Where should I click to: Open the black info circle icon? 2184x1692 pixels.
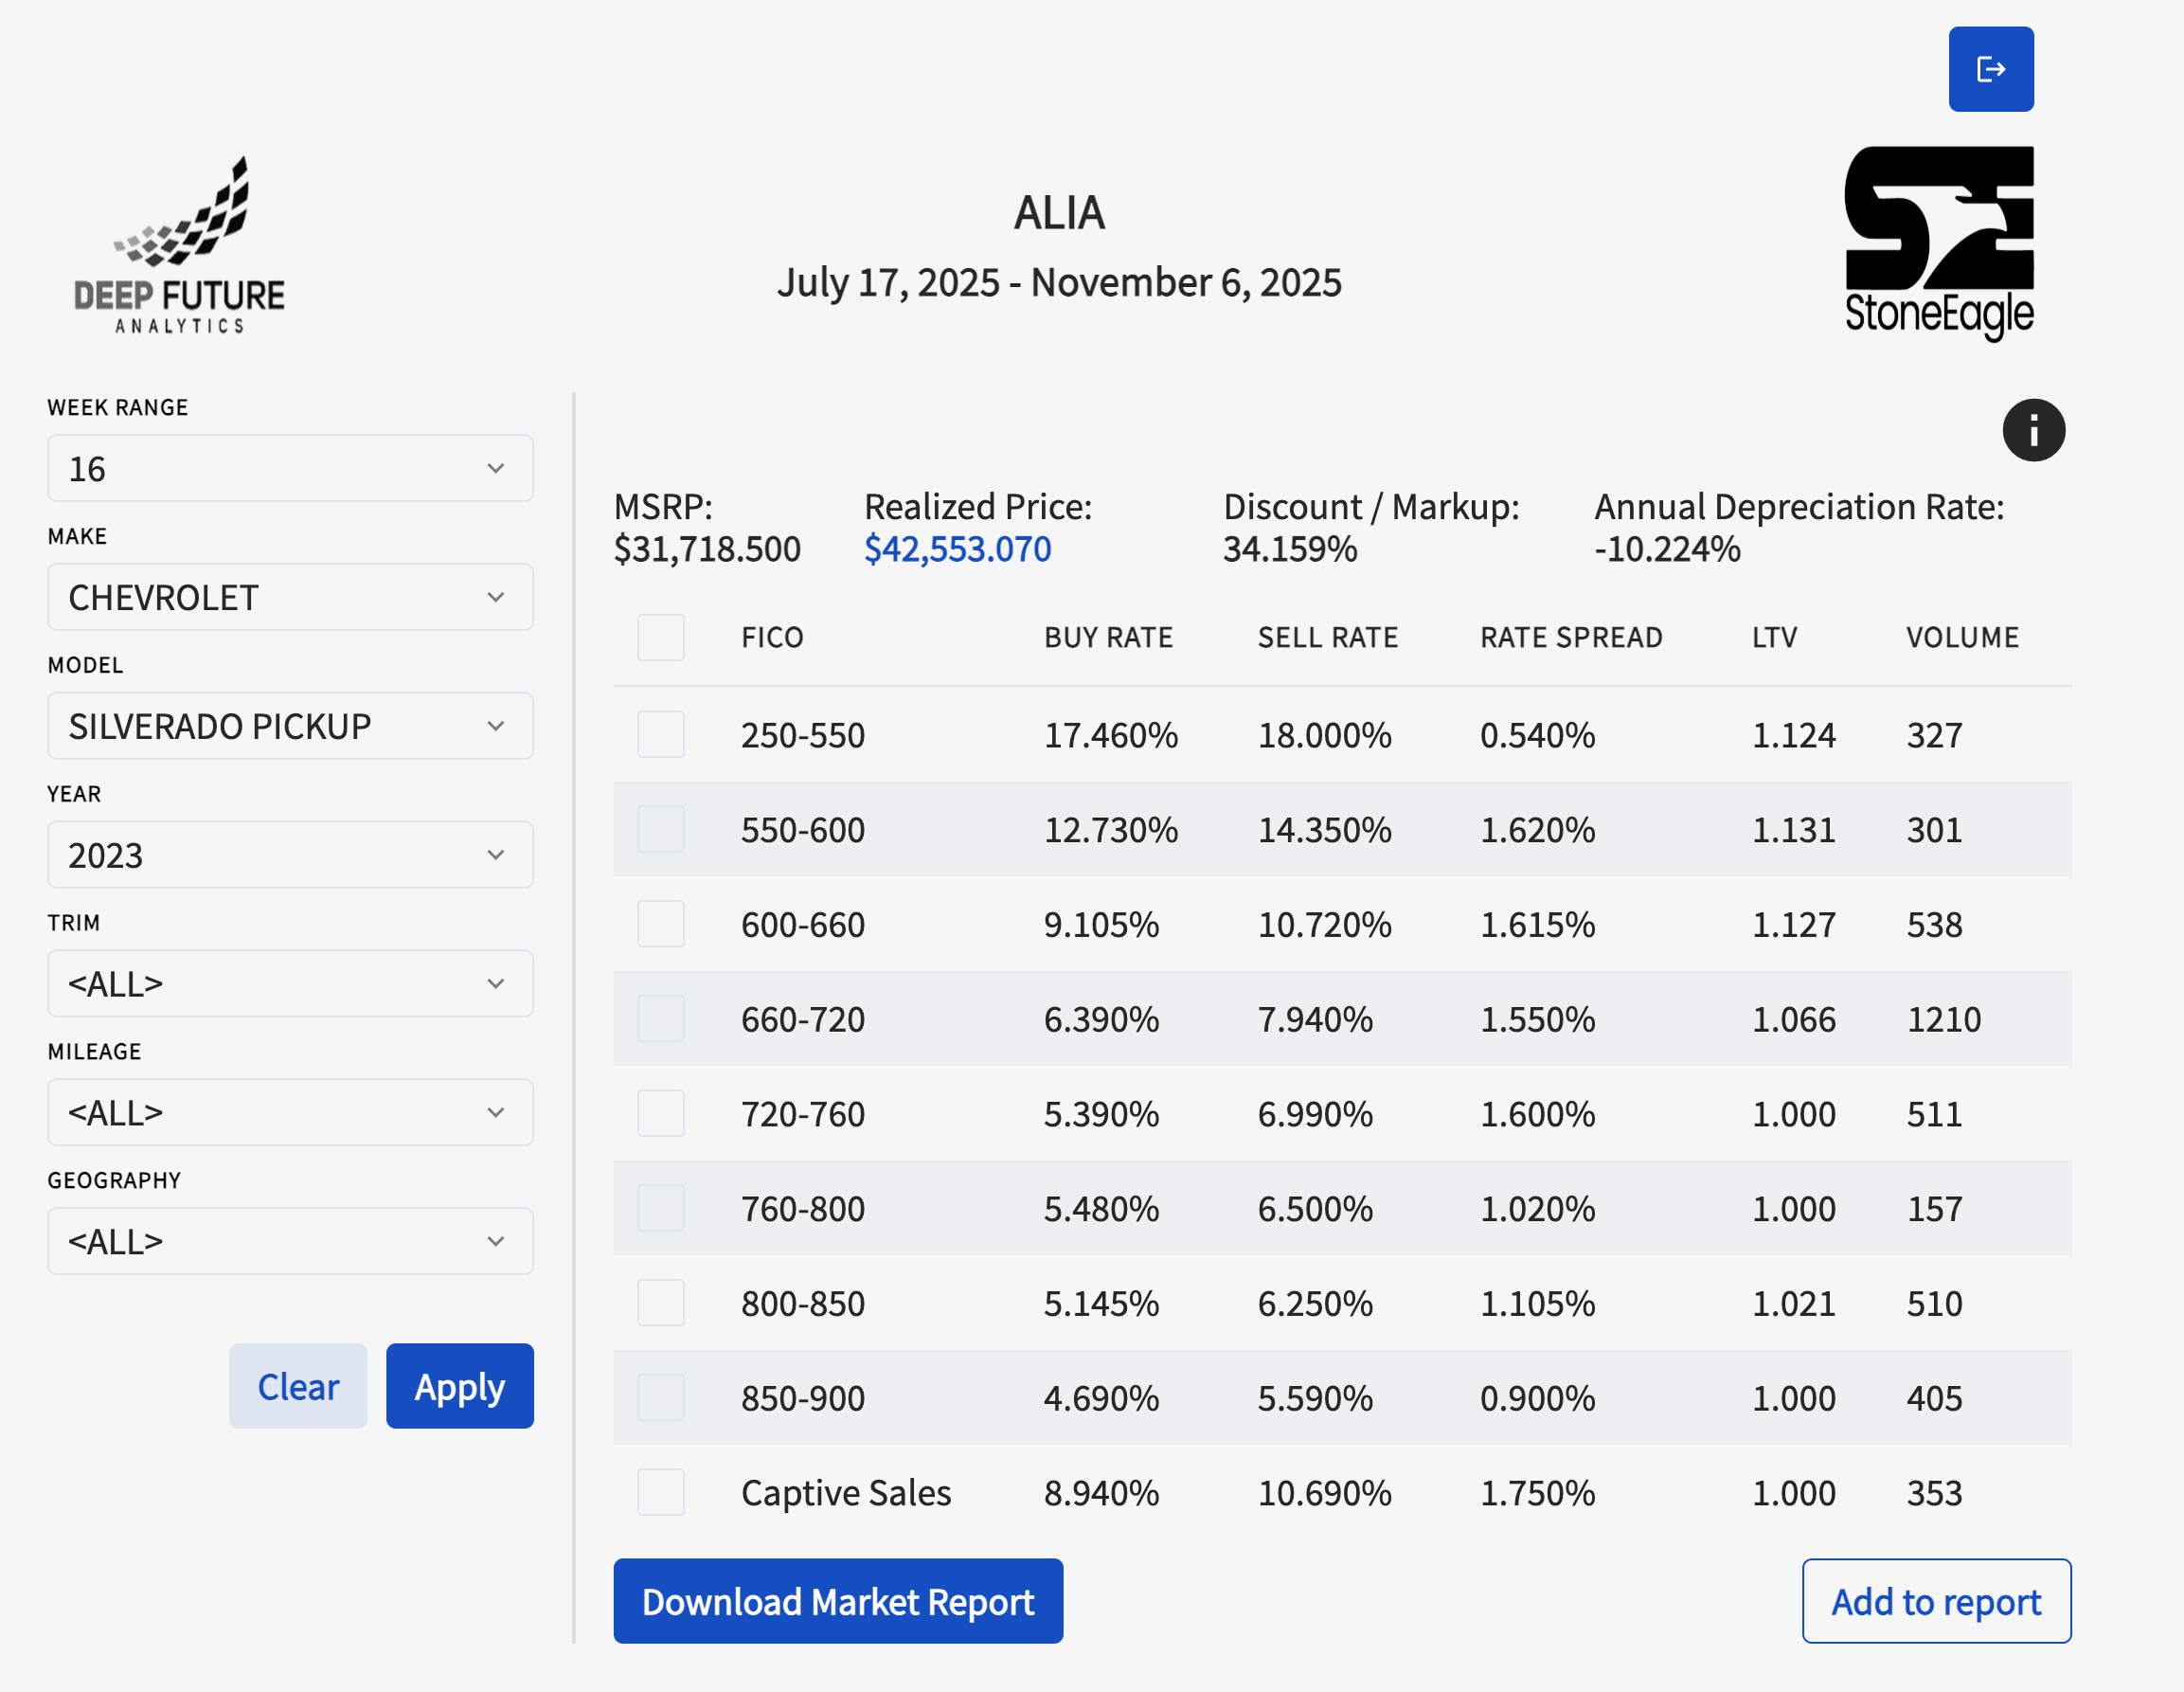click(x=2033, y=431)
